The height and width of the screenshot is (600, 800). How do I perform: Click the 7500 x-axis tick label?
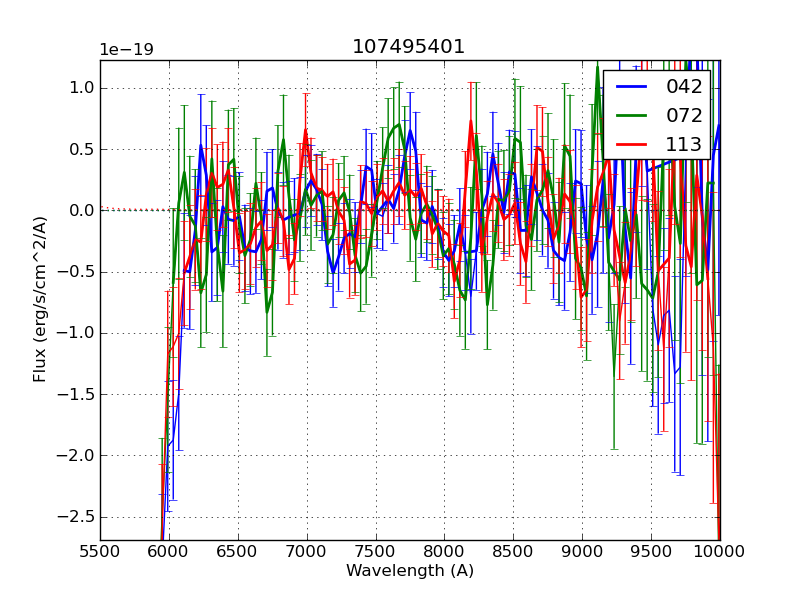click(376, 549)
